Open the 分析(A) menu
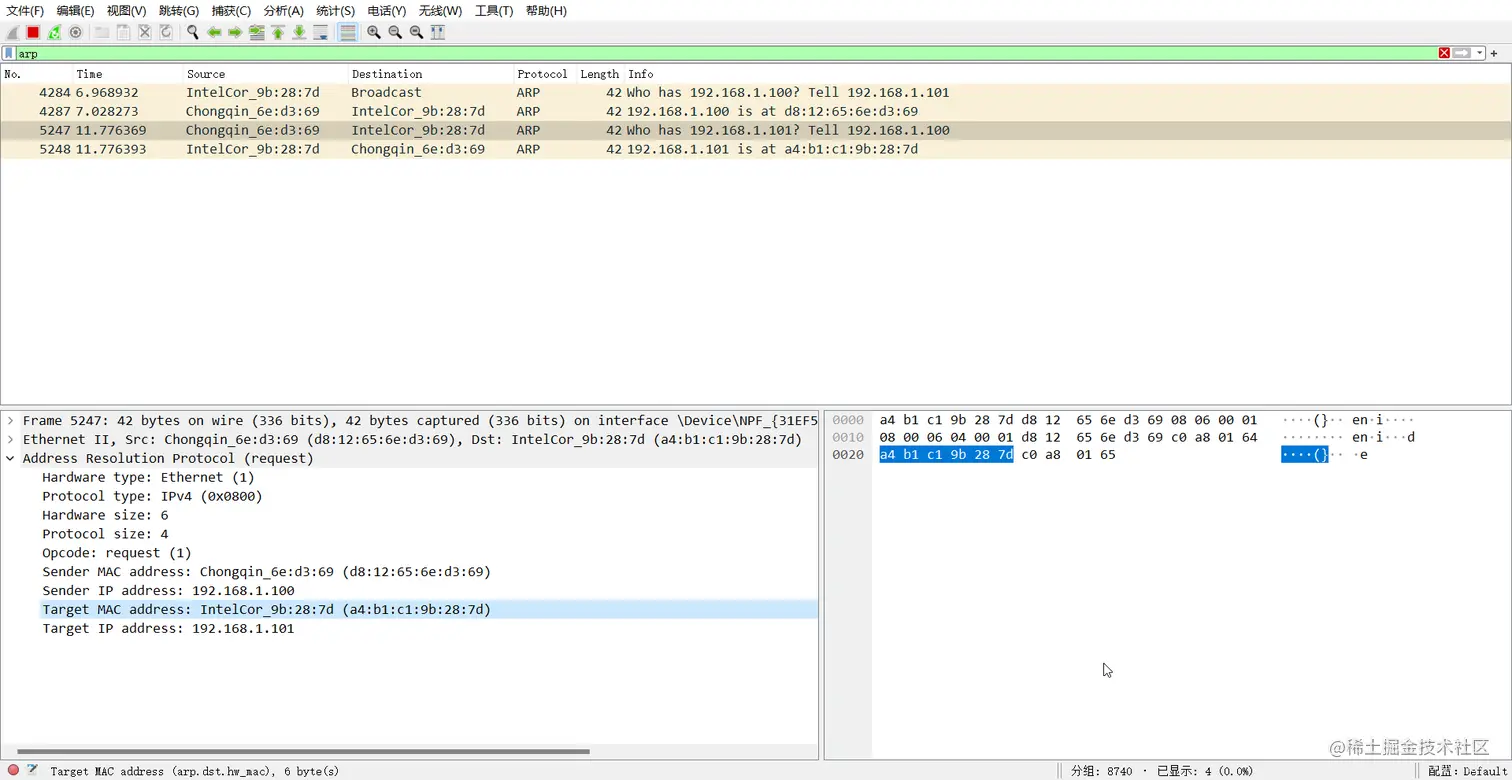Viewport: 1512px width, 780px height. pos(283,11)
